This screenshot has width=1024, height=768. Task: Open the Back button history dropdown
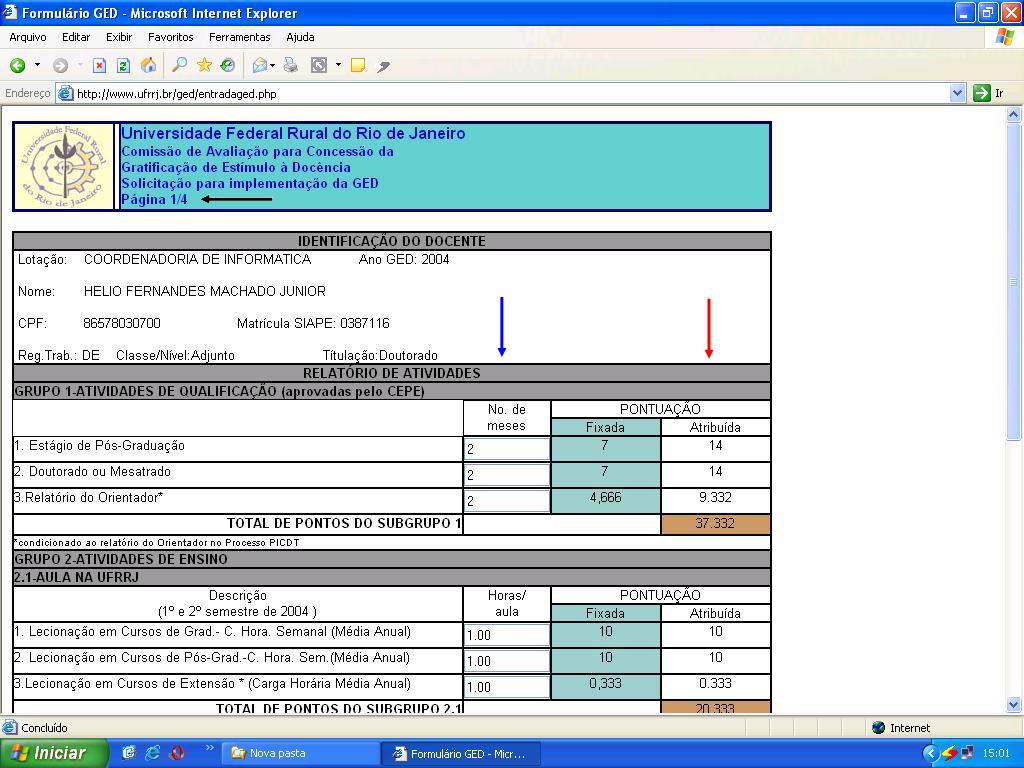[37, 65]
